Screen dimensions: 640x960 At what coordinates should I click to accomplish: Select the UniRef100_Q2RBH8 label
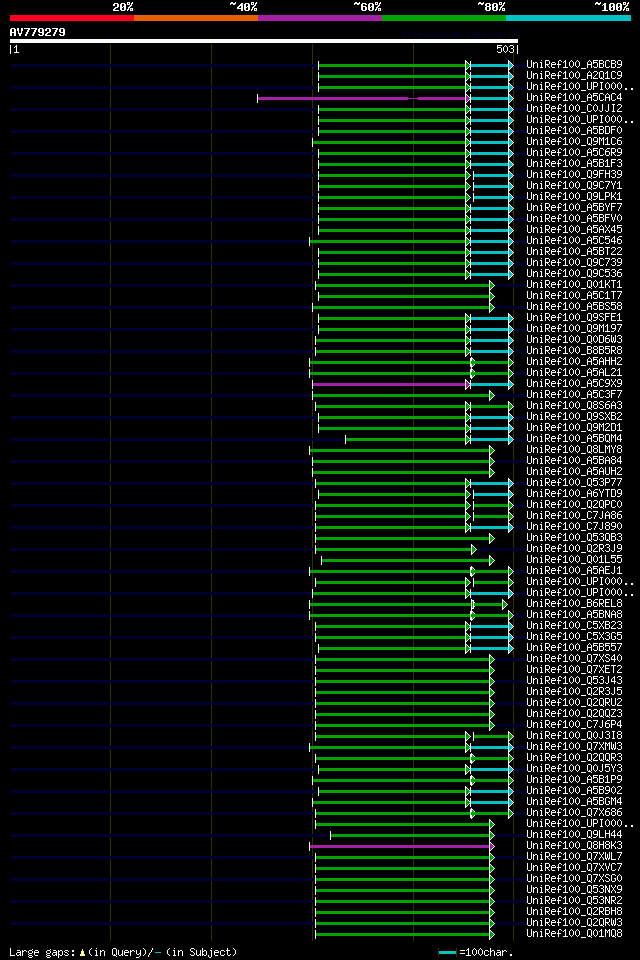point(574,913)
